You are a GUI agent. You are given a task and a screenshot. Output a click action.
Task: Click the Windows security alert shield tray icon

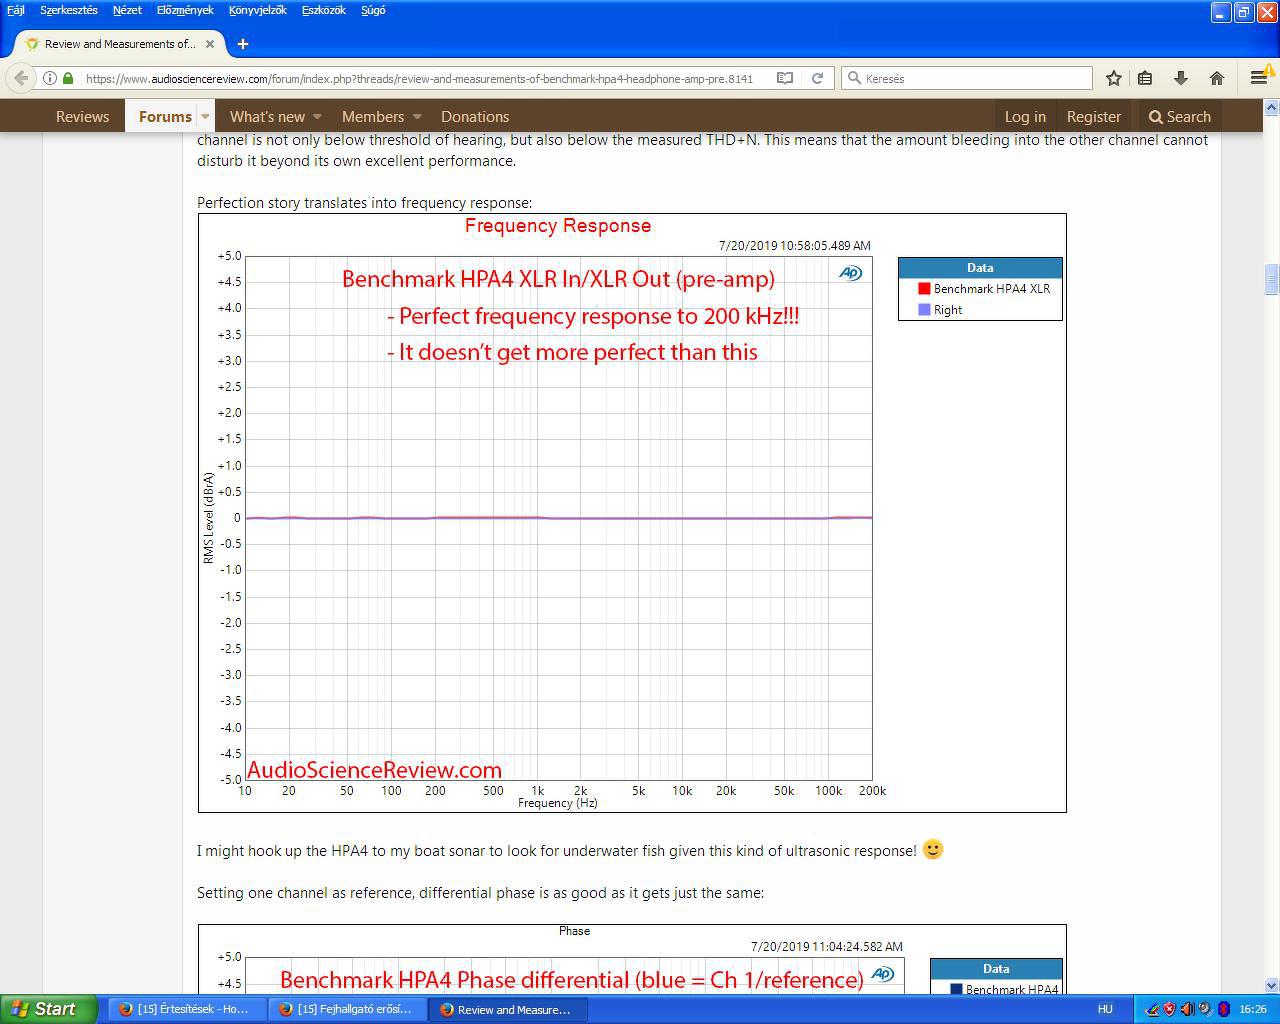click(x=1169, y=1009)
